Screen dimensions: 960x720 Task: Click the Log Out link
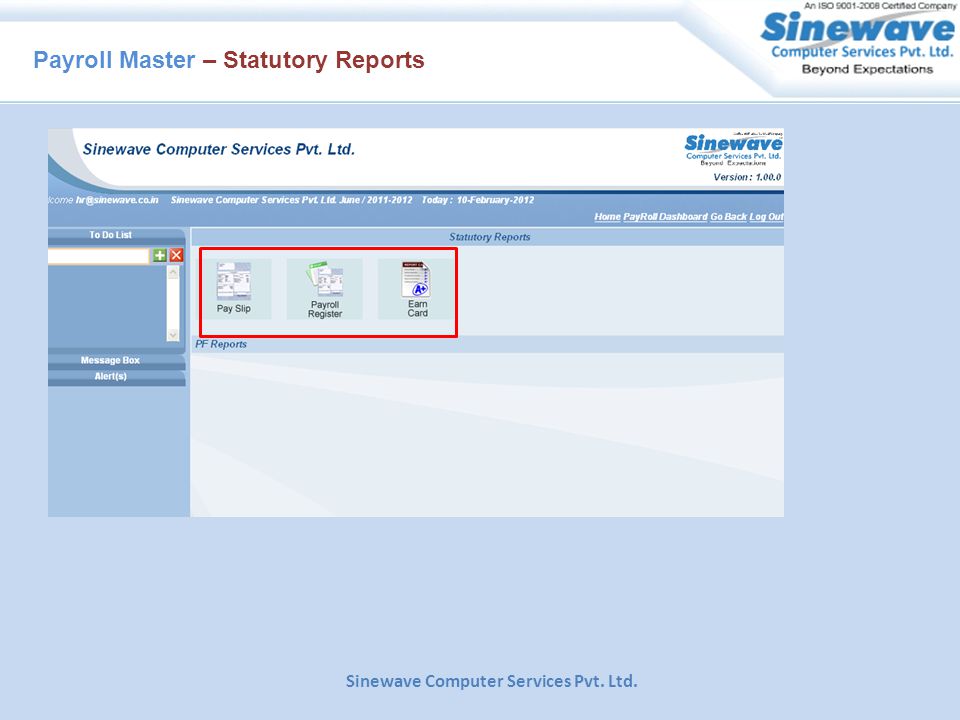point(767,217)
